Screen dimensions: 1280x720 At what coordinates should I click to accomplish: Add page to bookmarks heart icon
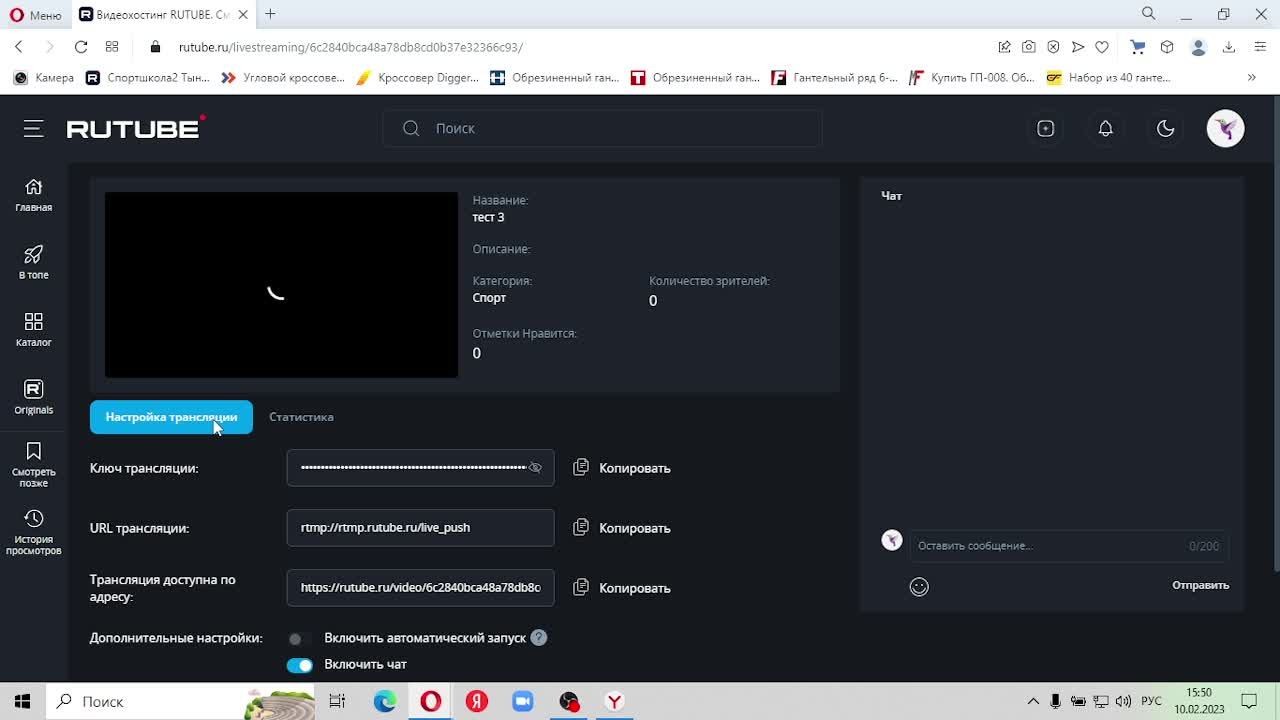1102,47
